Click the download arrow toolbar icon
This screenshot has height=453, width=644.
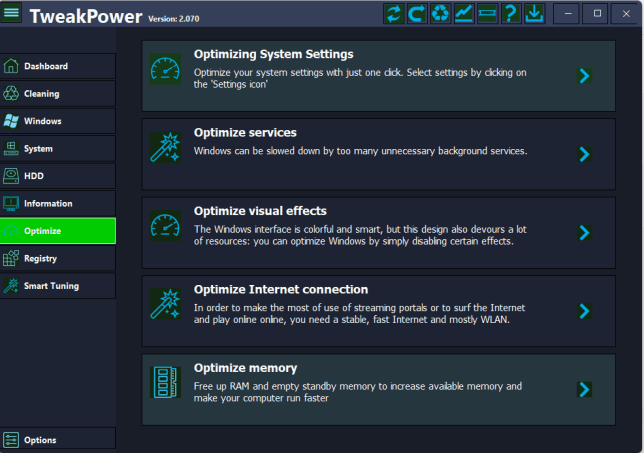tap(534, 14)
